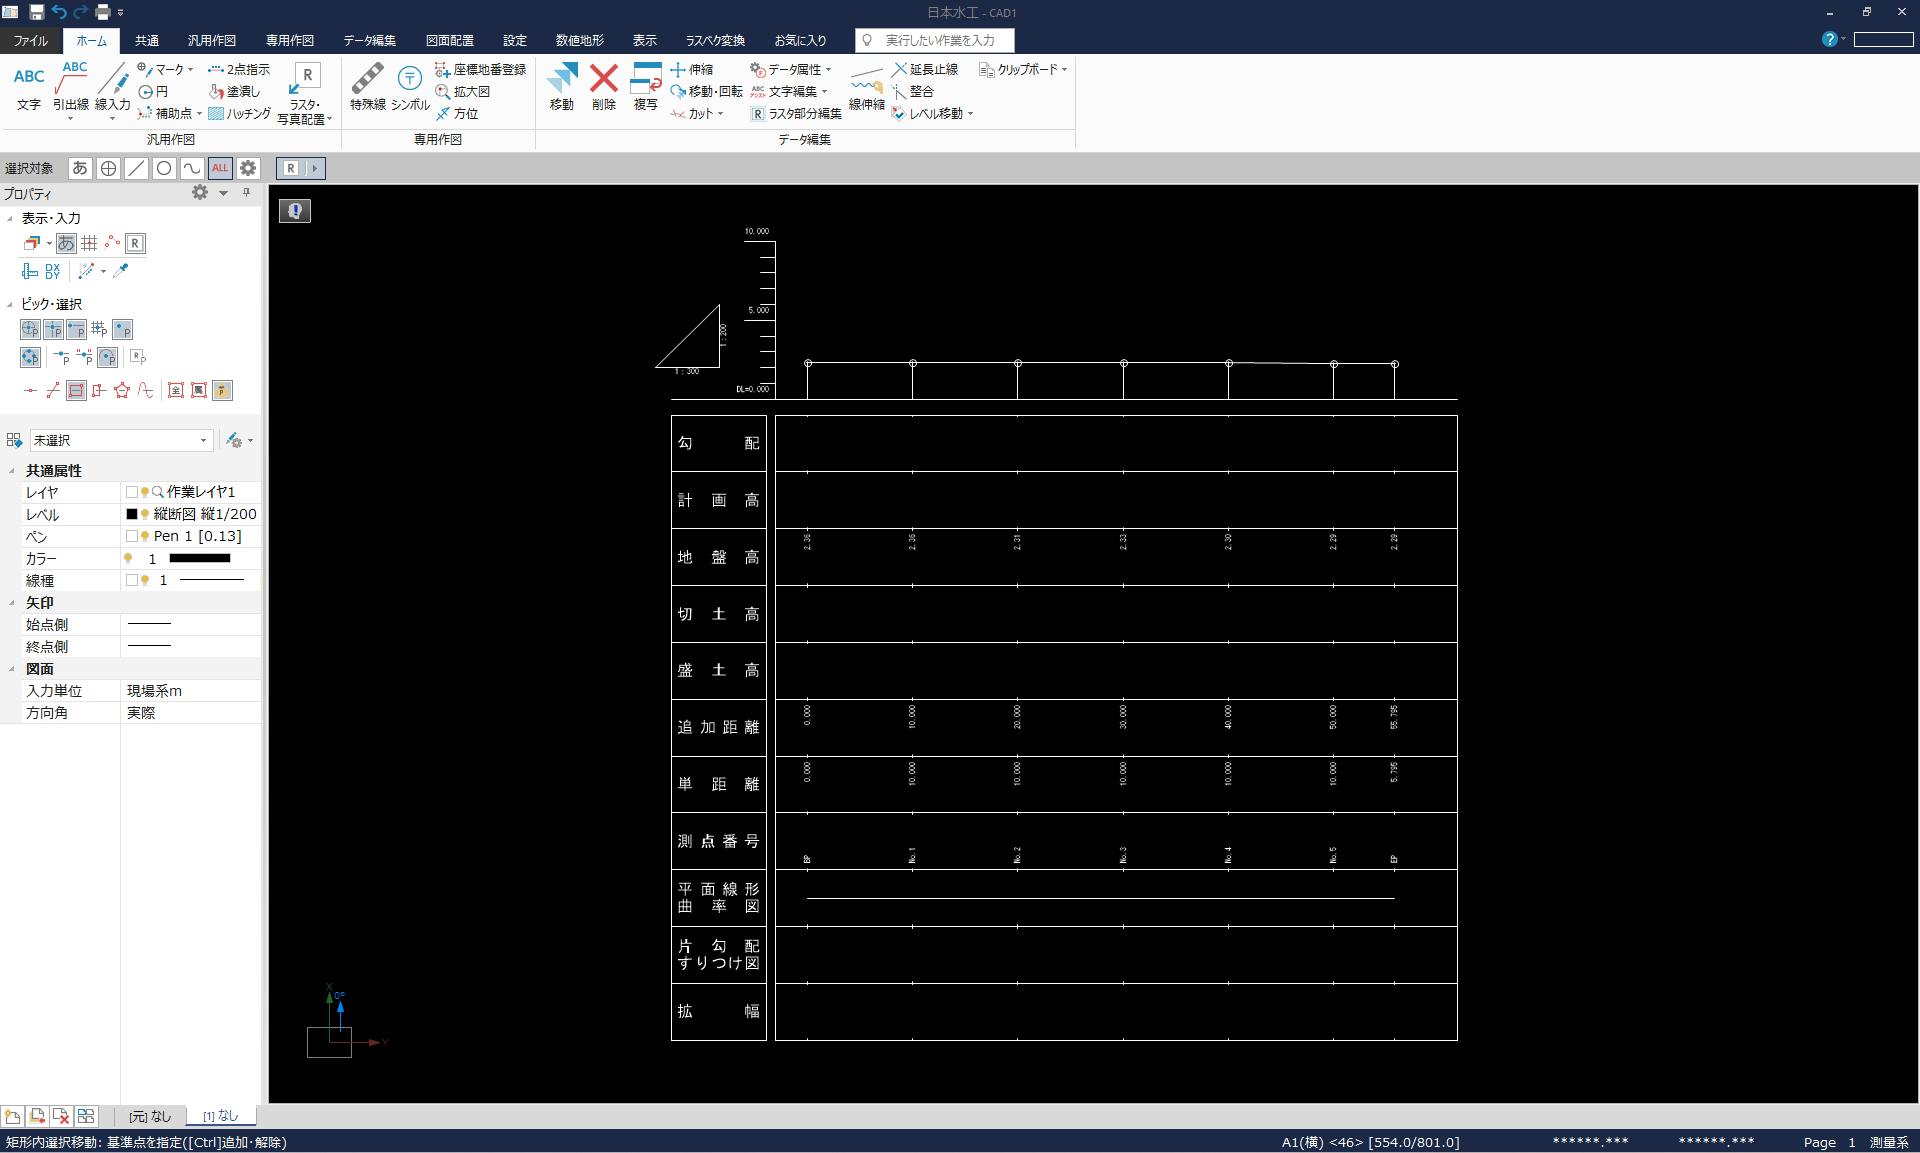Toggle rectangle selection mode in ピック・選択
The width and height of the screenshot is (1920, 1153).
tap(76, 390)
